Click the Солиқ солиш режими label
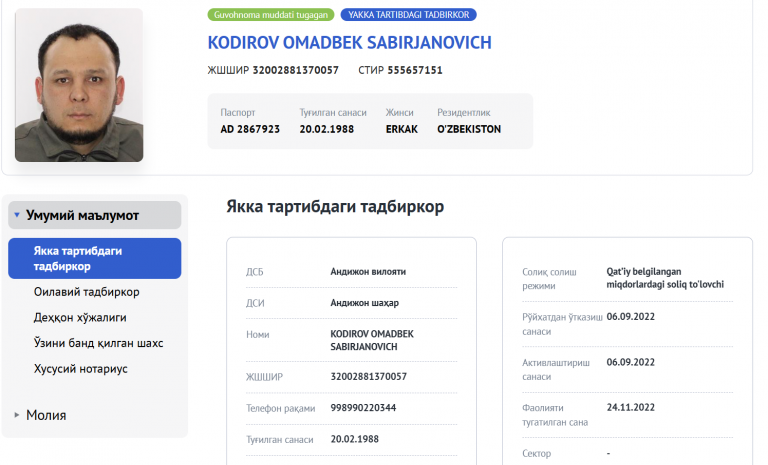This screenshot has height=465, width=768. point(549,279)
